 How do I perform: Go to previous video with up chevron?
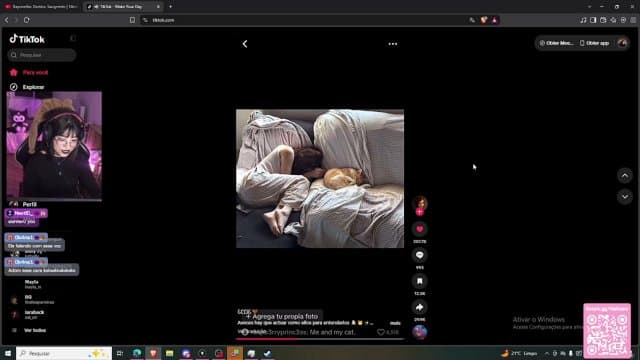tap(624, 176)
